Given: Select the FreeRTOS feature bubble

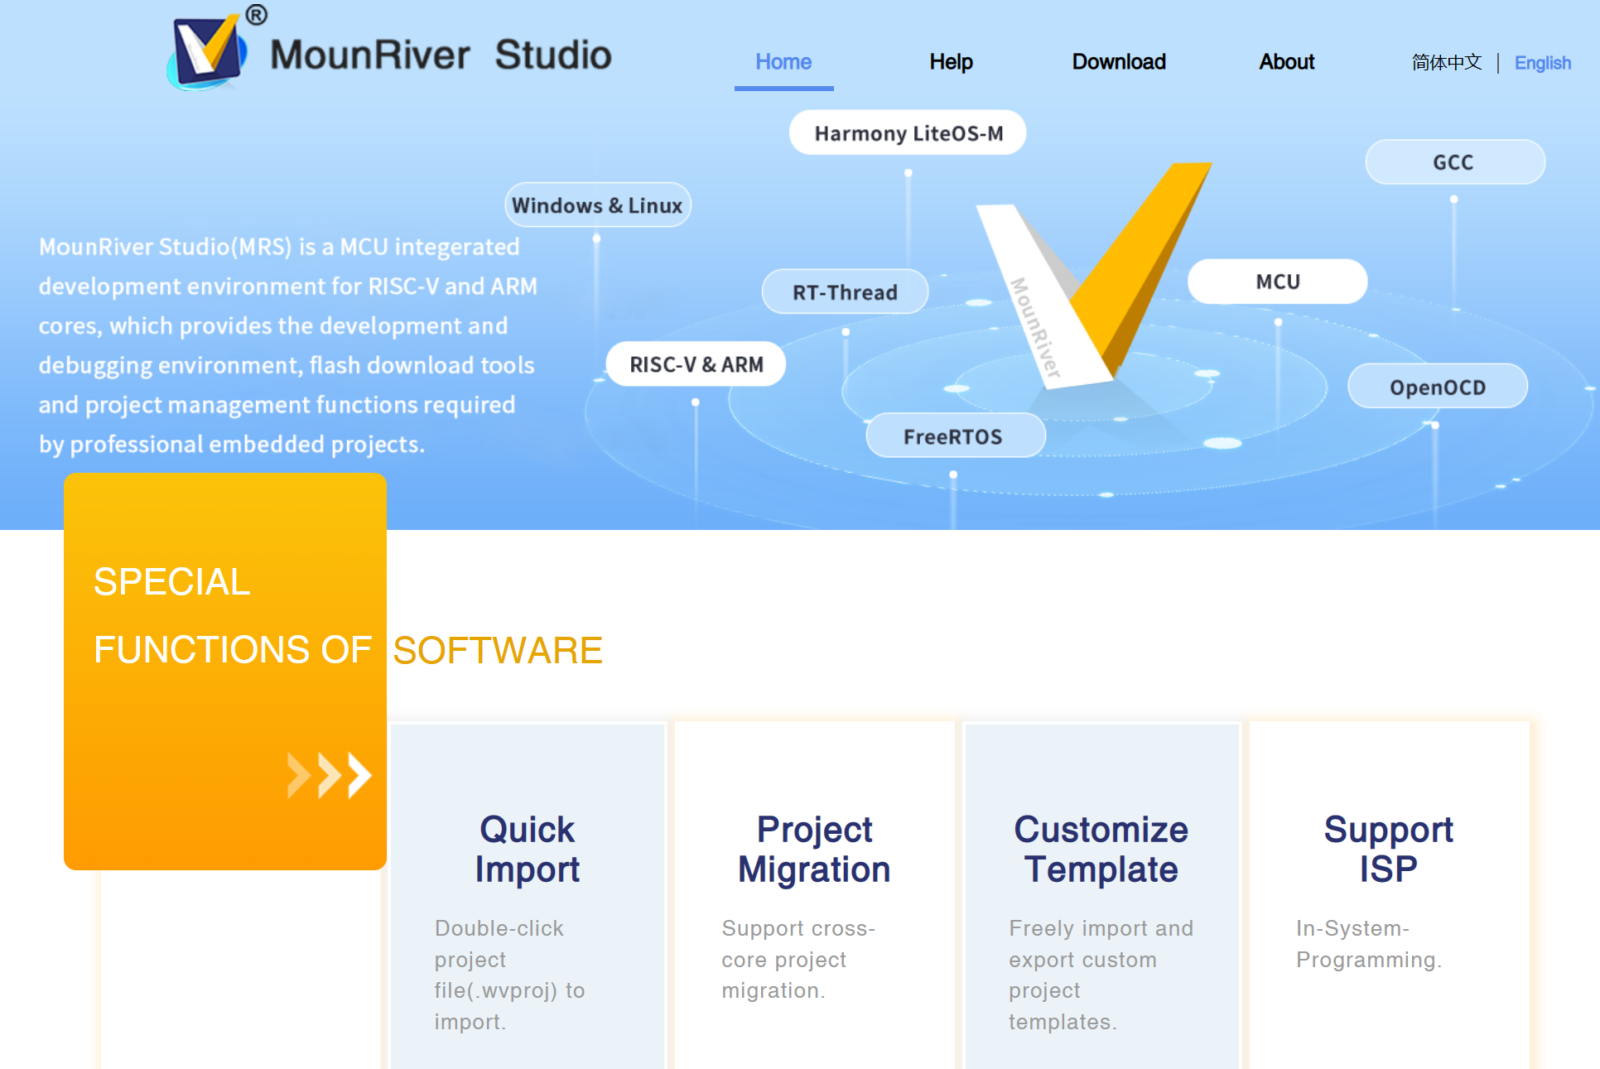Looking at the screenshot, I should coord(955,435).
